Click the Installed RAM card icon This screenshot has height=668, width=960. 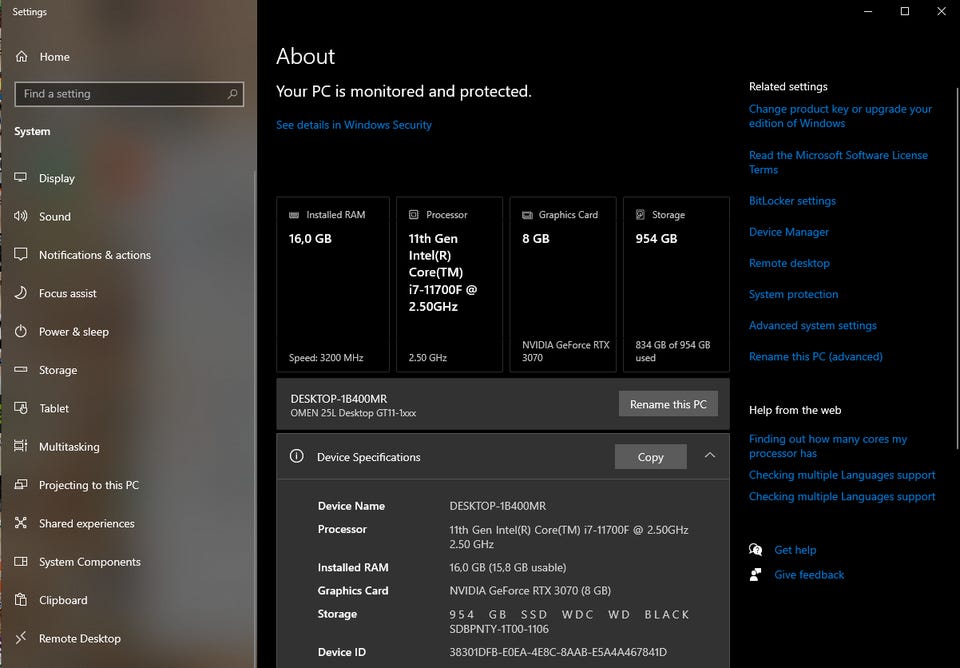pyautogui.click(x=294, y=215)
